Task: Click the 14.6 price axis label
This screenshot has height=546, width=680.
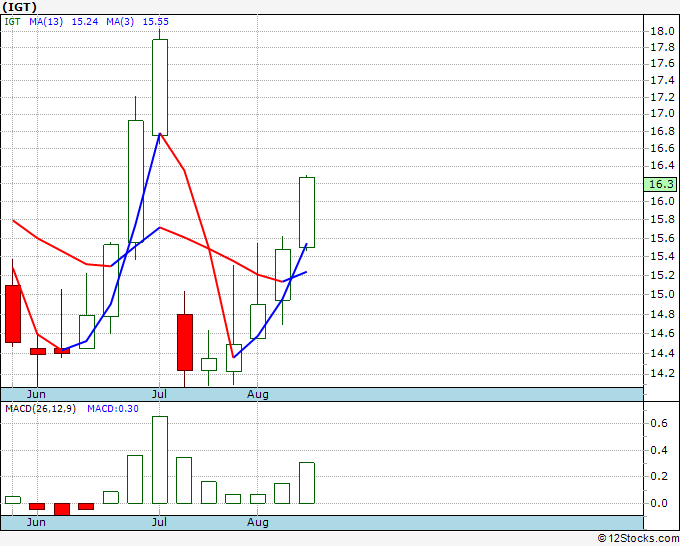Action: [x=662, y=333]
